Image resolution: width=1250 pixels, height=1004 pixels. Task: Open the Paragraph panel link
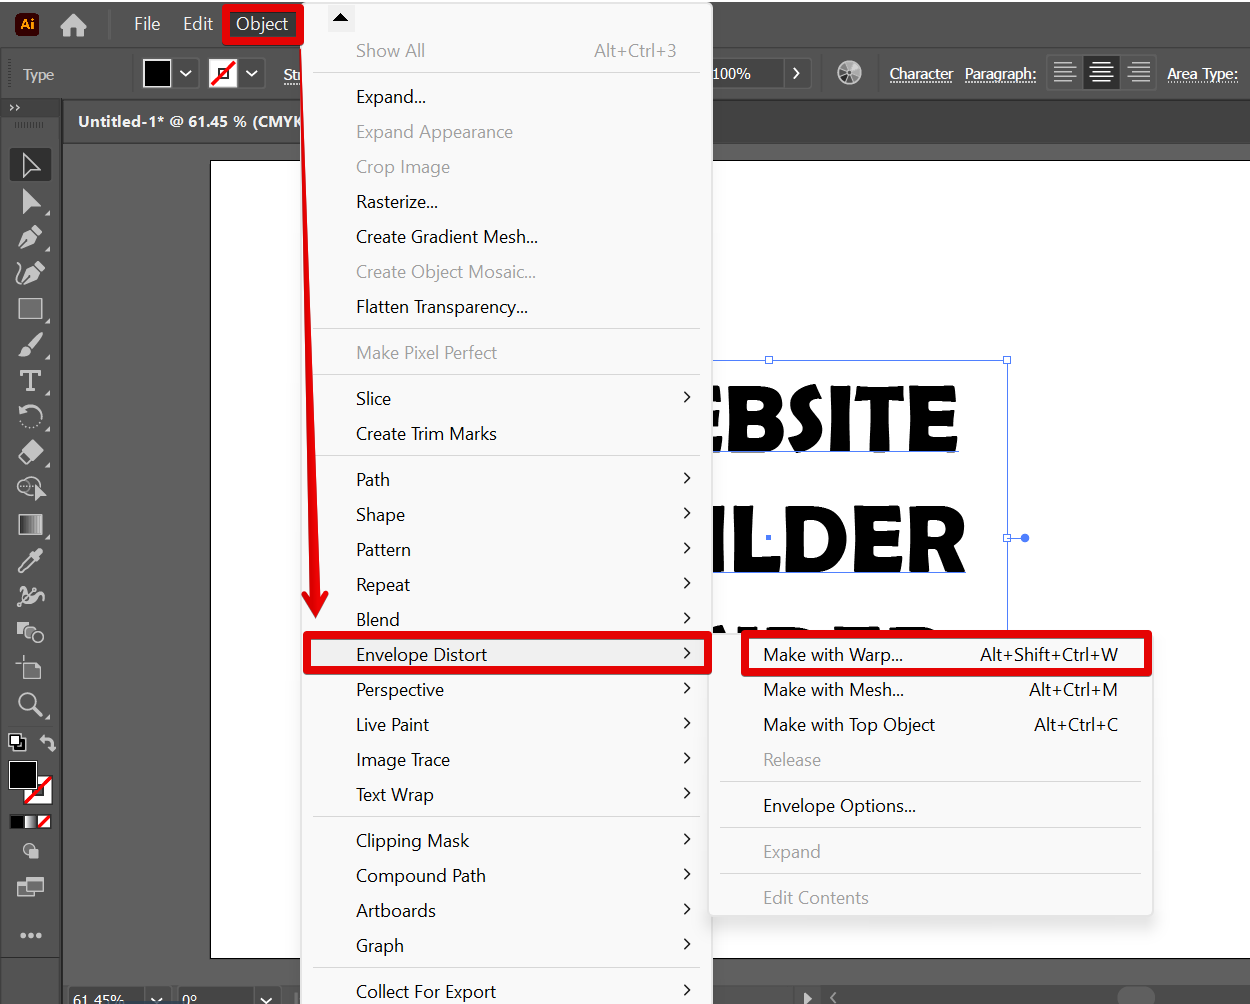click(1000, 74)
